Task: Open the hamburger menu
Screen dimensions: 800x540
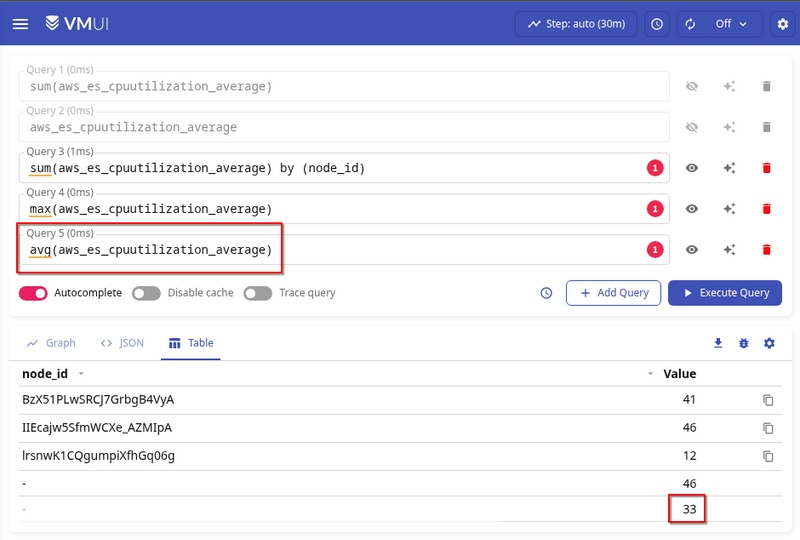Action: 20,23
